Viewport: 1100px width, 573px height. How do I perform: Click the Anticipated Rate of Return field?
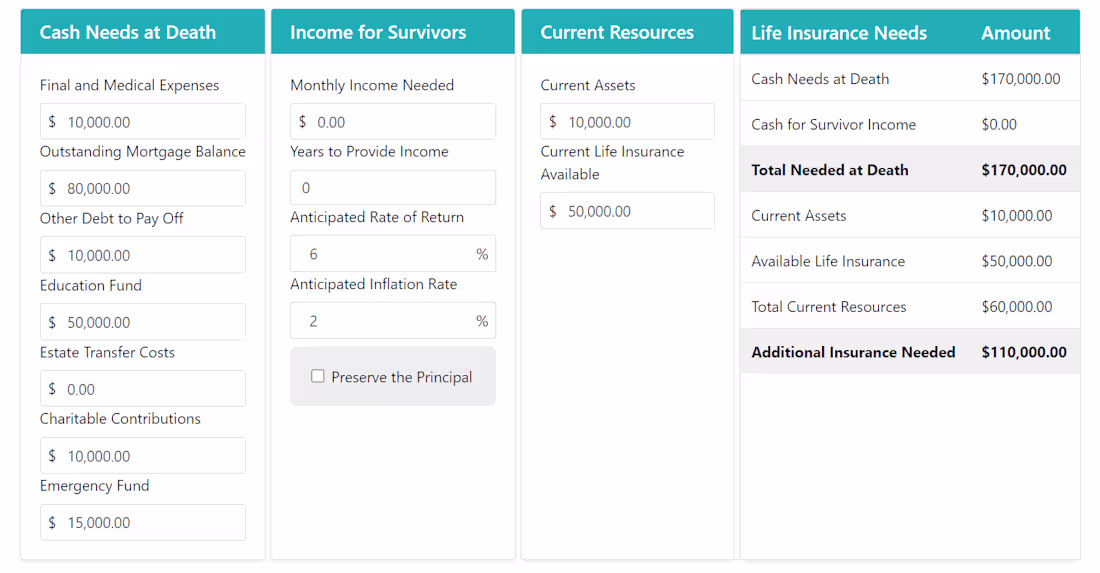393,253
